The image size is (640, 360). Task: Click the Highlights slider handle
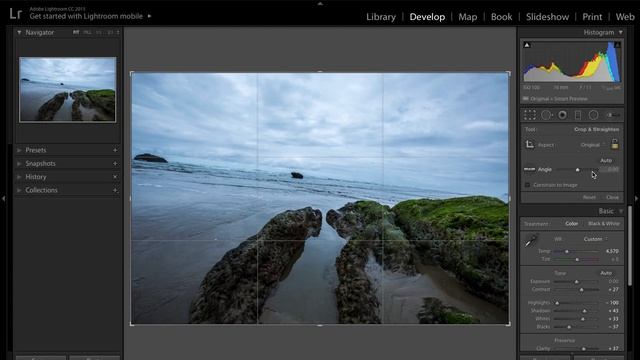coord(557,303)
